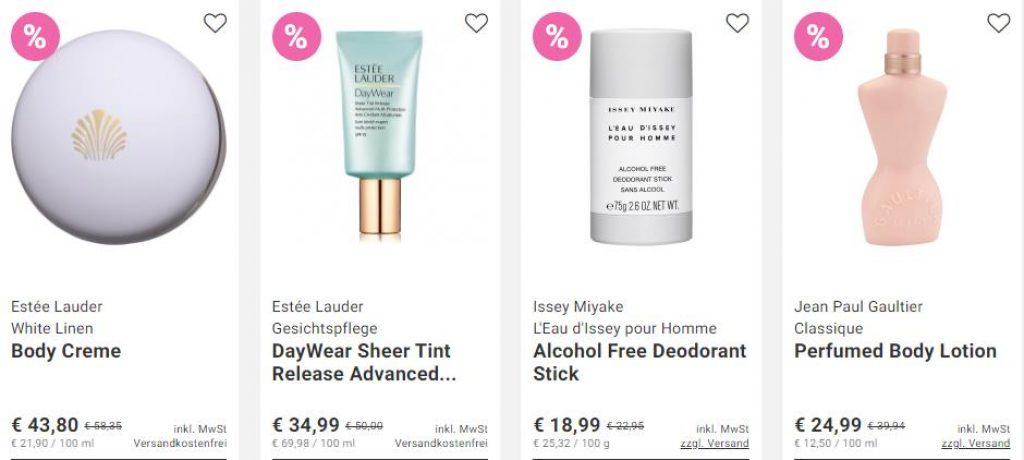The width and height of the screenshot is (1024, 460).
Task: View the pink torso bottle image
Action: pyautogui.click(x=902, y=137)
